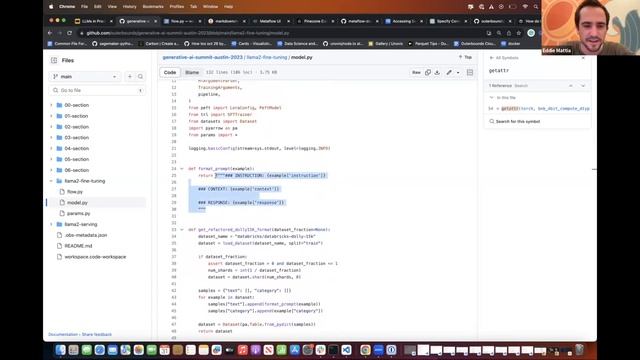
Task: Toggle the symbols panel icon
Action: (x=470, y=72)
